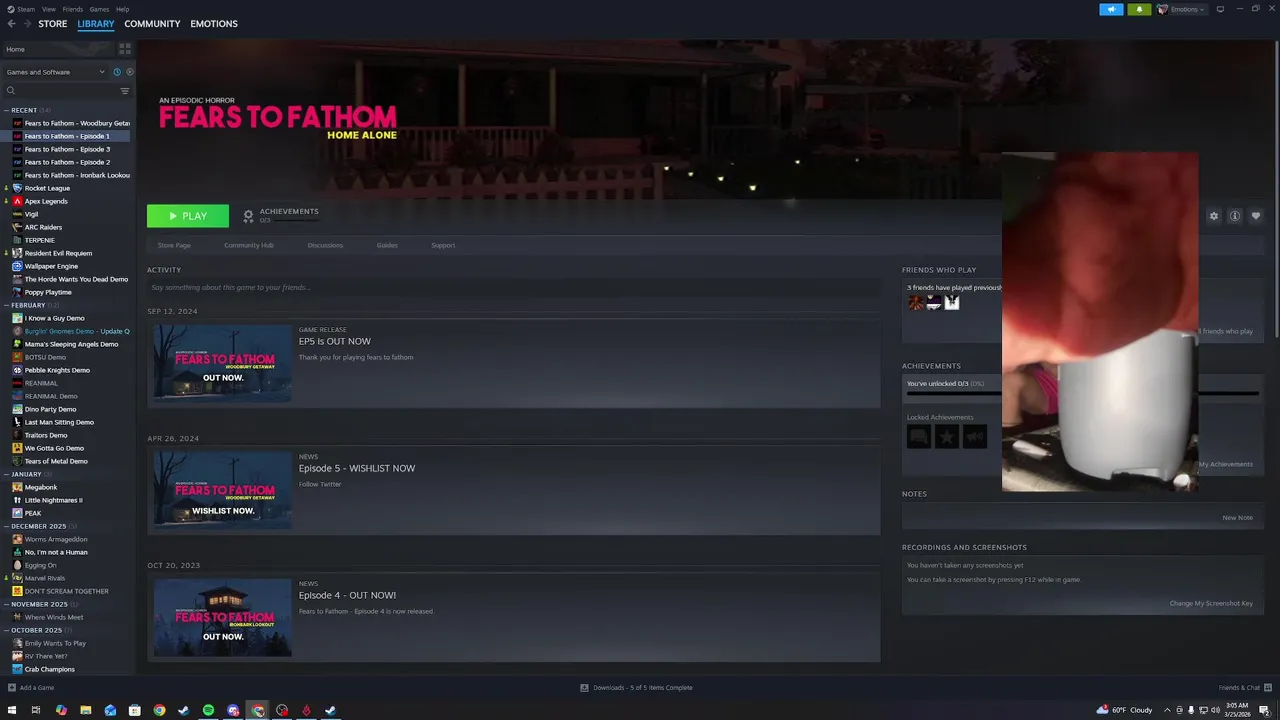Add game to favorites with heart icon
This screenshot has width=1280, height=720.
click(x=1256, y=216)
